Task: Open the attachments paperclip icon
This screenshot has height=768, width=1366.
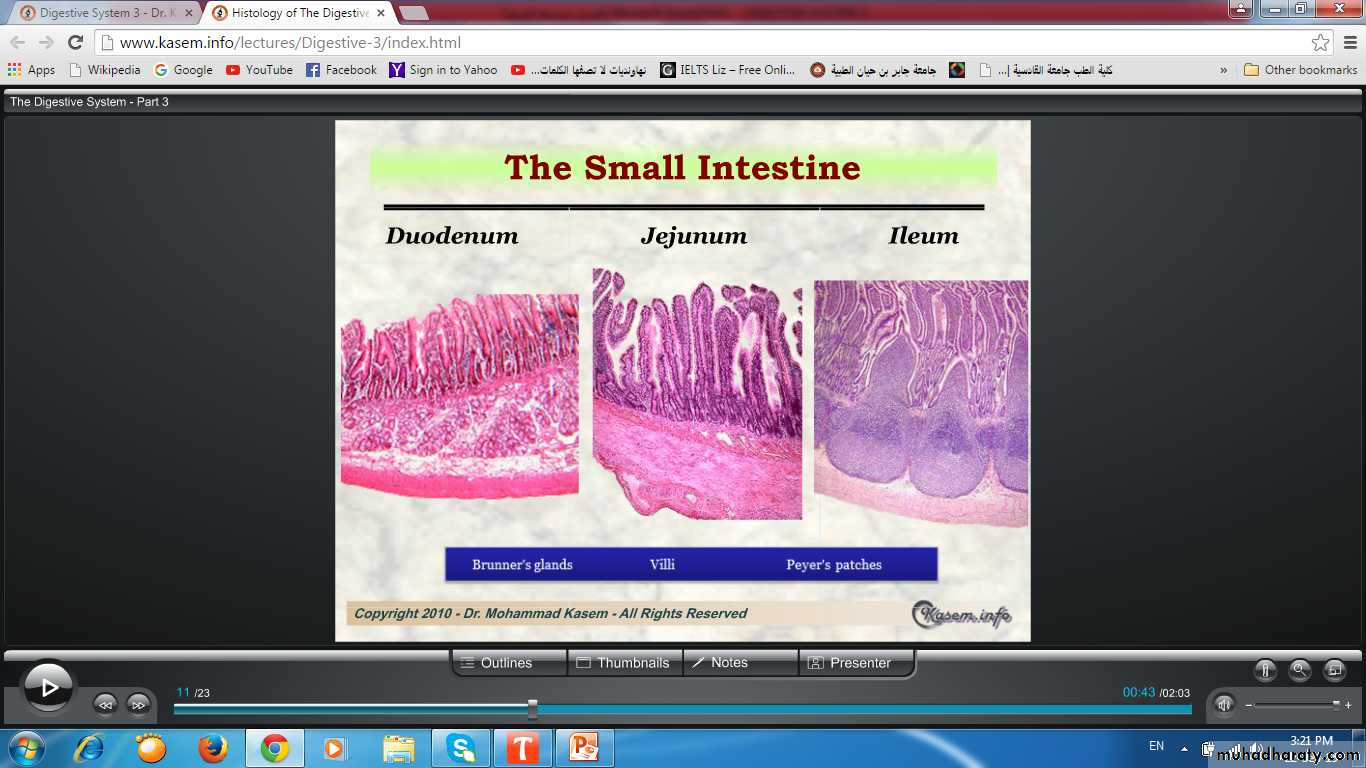Action: 1265,670
